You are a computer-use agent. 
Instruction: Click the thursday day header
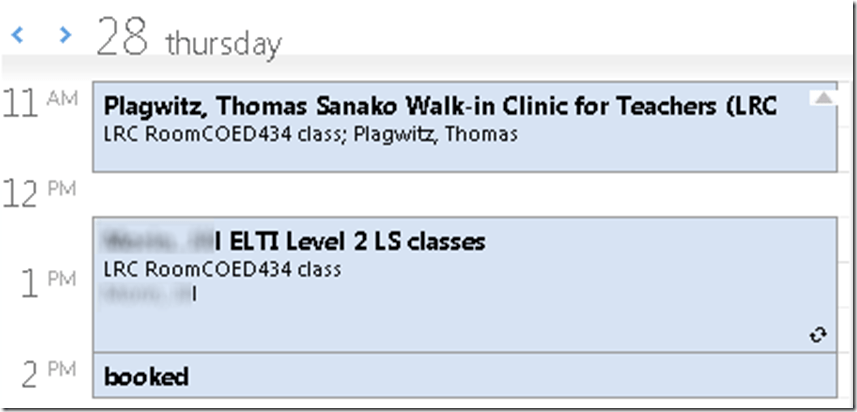point(223,44)
